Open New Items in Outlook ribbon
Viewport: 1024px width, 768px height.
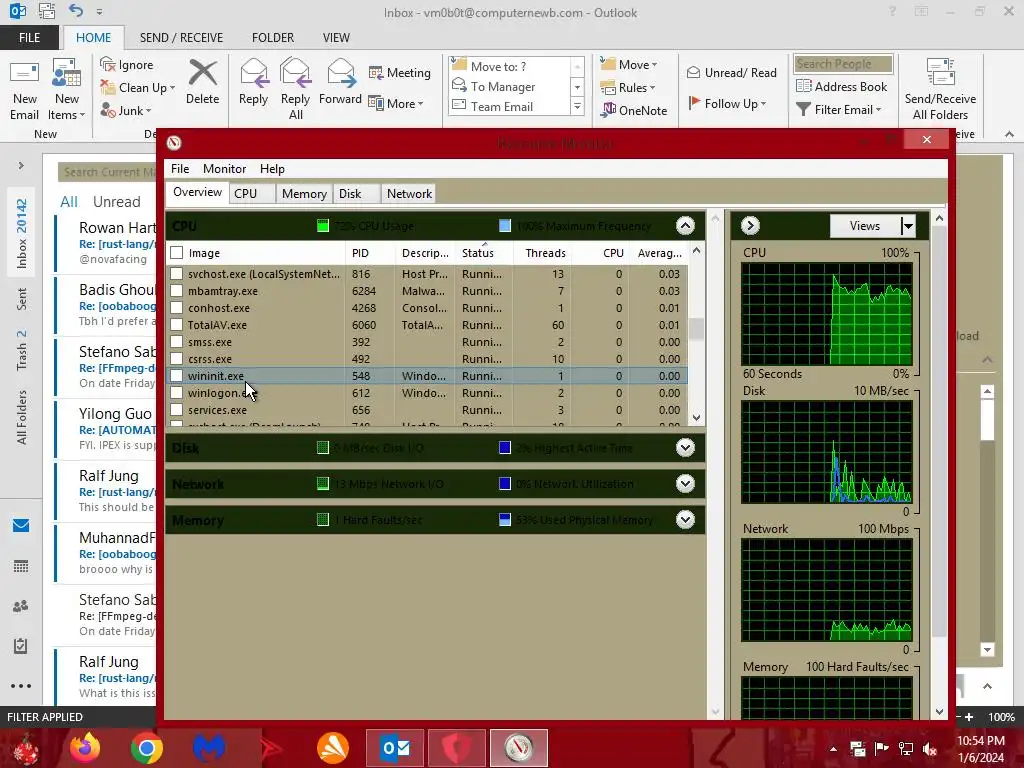point(67,90)
